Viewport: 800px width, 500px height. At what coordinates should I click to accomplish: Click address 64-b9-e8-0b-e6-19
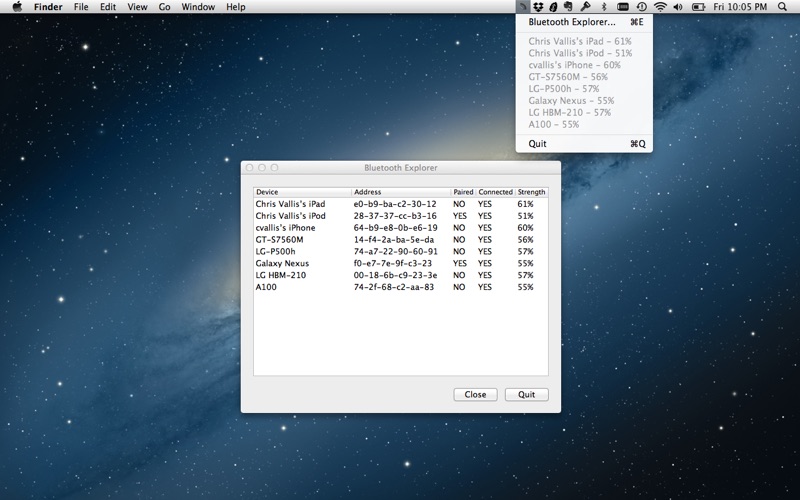[395, 228]
